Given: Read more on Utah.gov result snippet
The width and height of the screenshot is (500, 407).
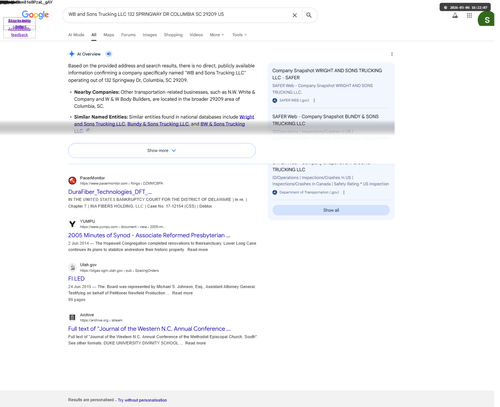Looking at the screenshot, I should 182,293.
